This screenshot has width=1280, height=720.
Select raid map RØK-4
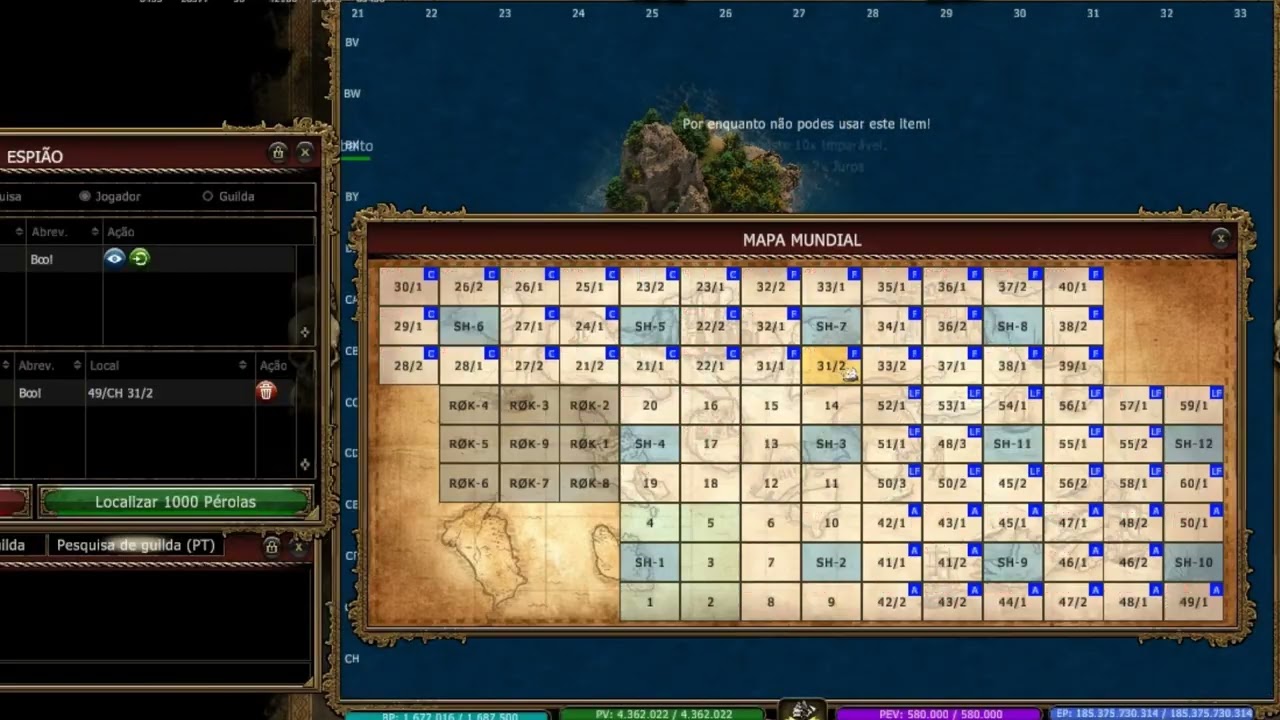tap(469, 405)
